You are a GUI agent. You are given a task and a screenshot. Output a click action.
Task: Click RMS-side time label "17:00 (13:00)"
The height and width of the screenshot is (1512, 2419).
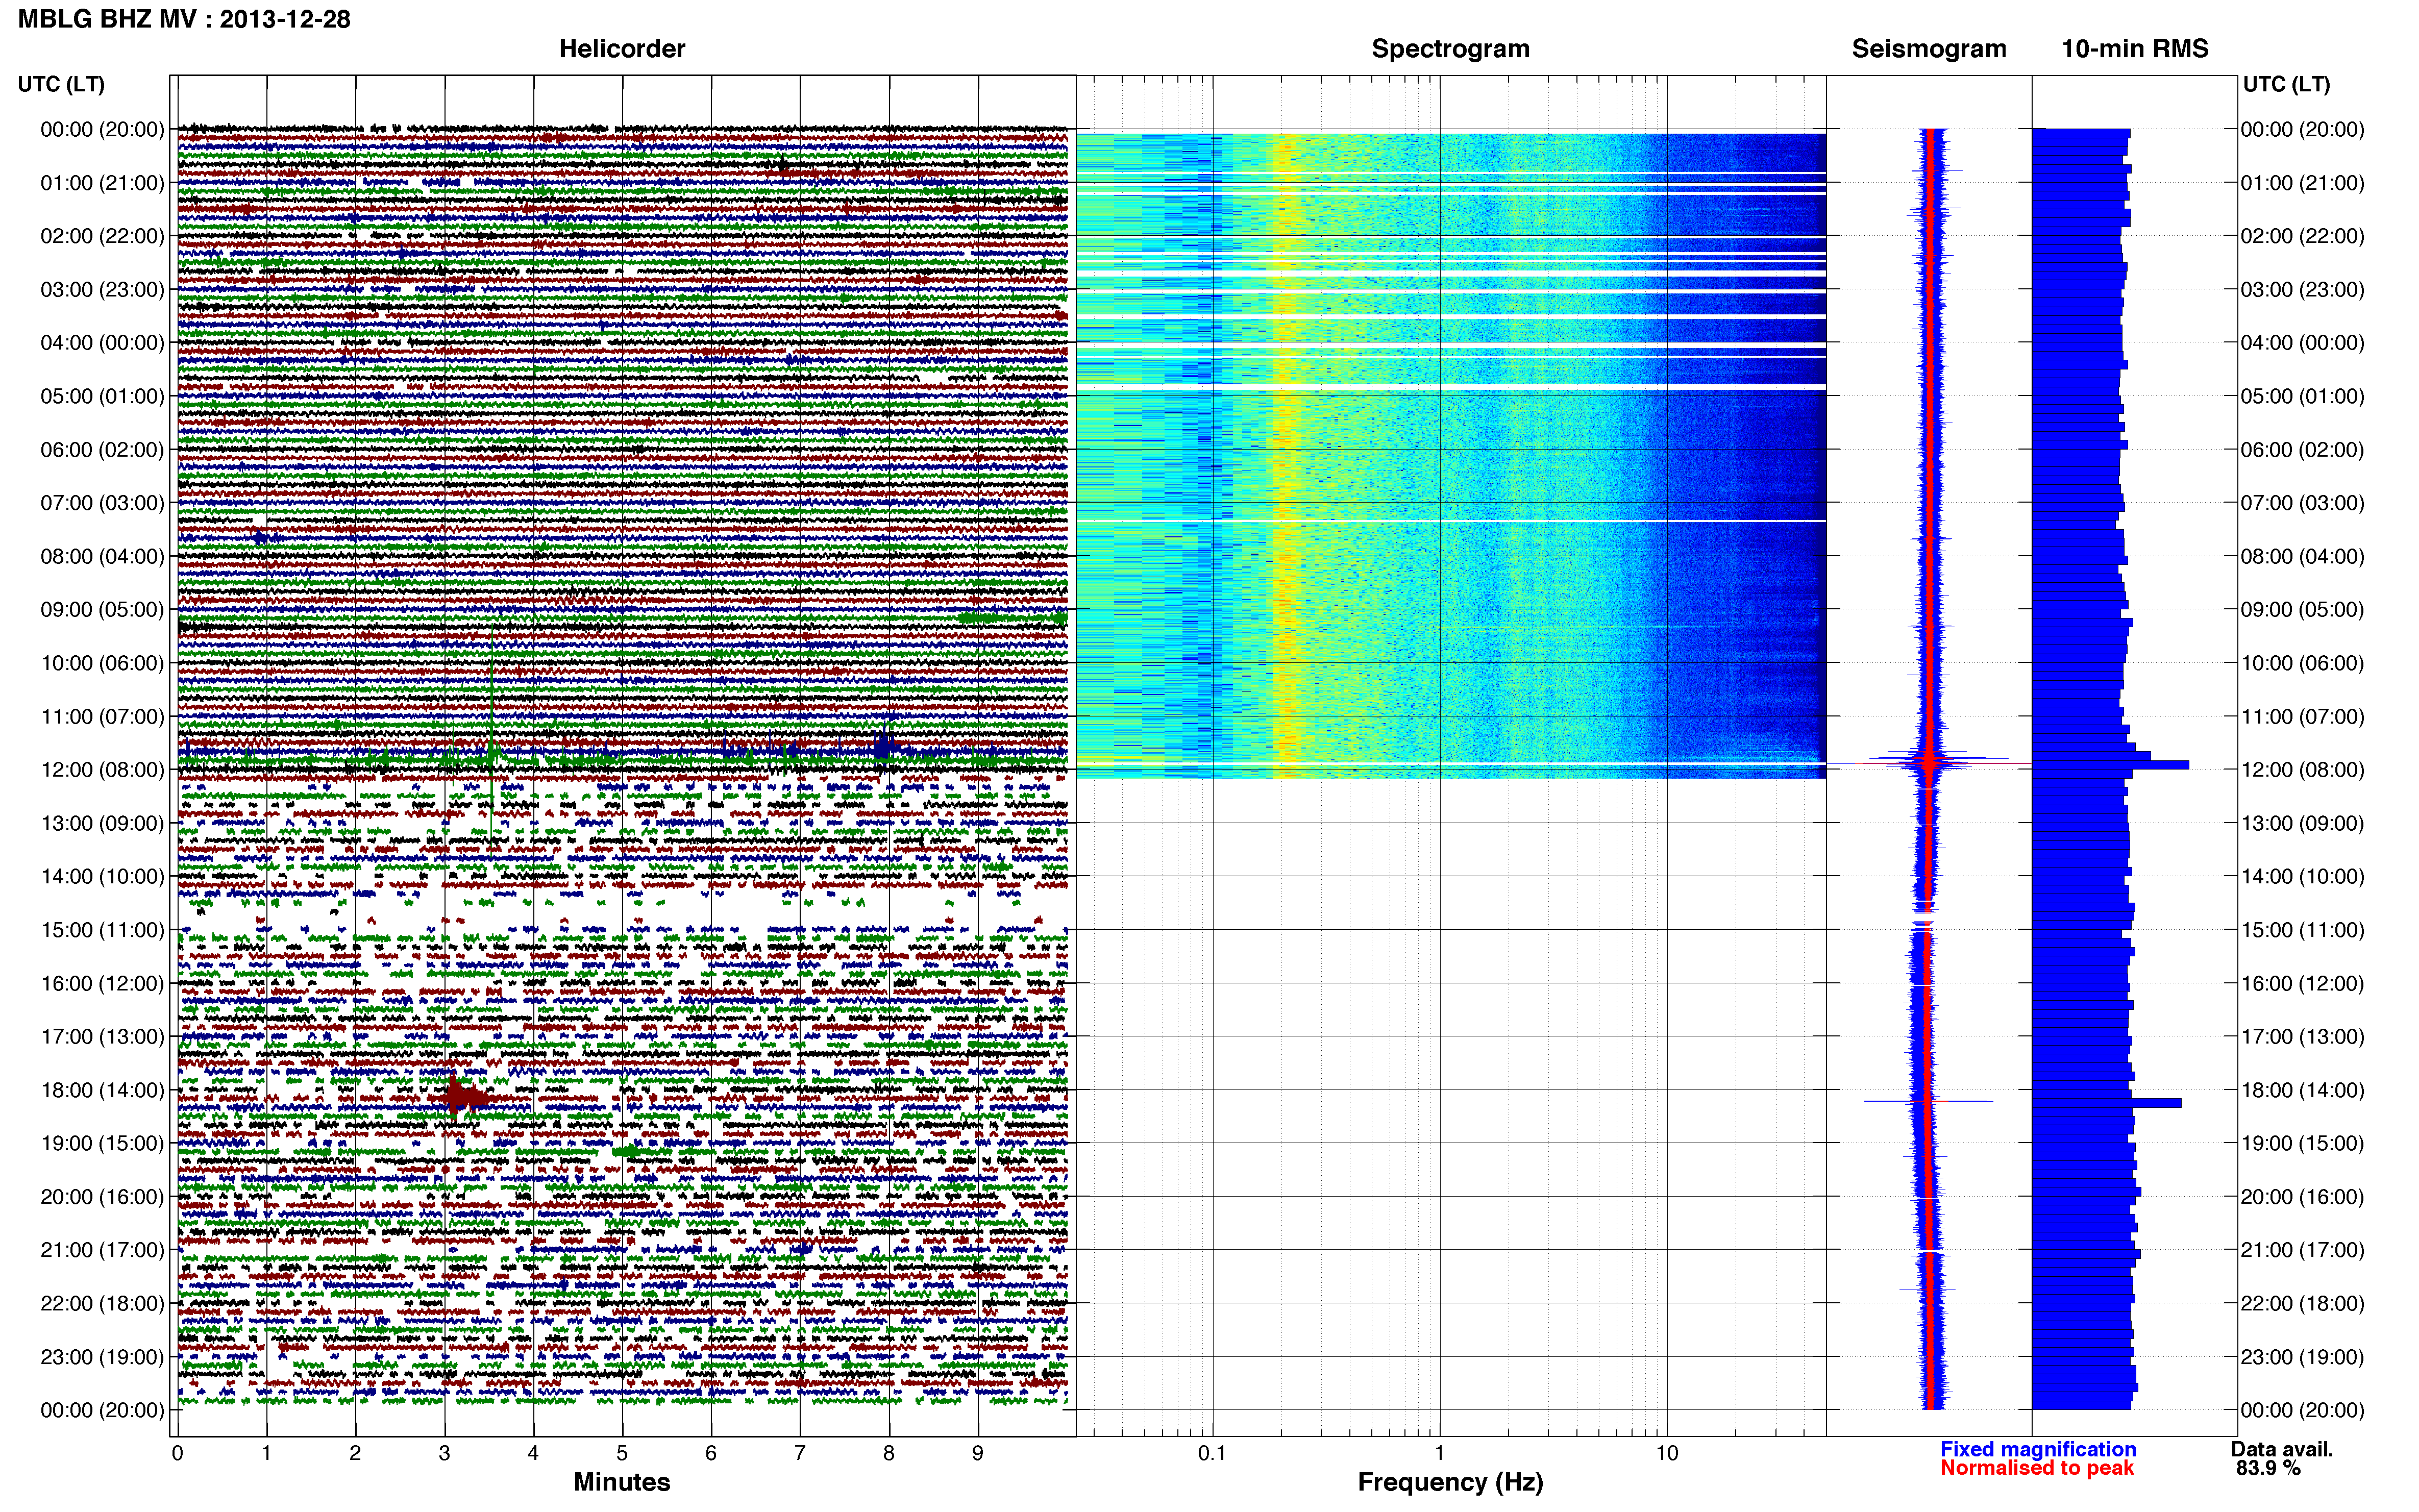(2302, 1037)
